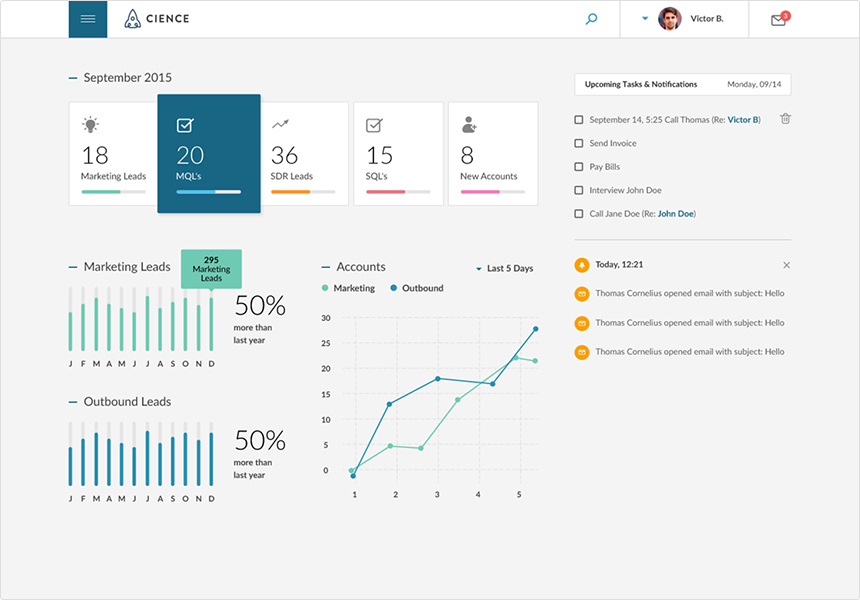Click the lightbulb icon on Marketing Leads card
The image size is (860, 600).
coord(90,125)
